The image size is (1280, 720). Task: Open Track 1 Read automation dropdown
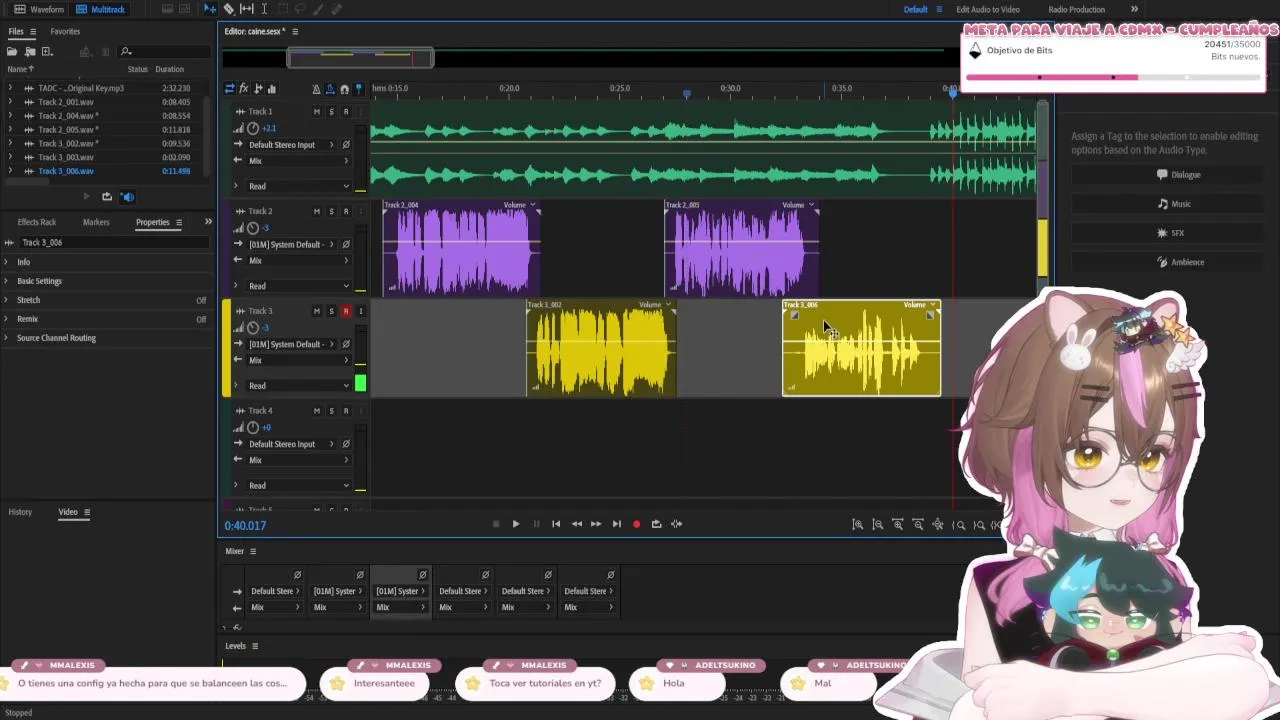point(299,186)
